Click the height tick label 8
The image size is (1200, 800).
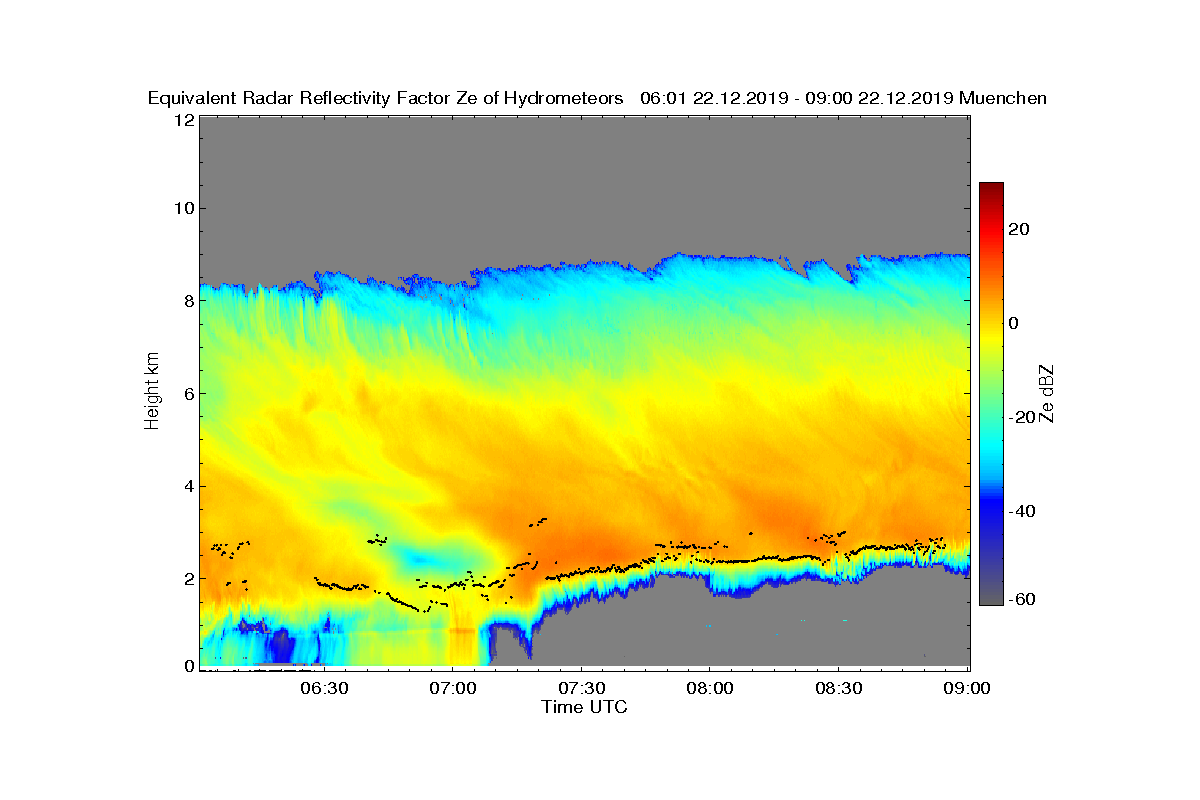click(x=187, y=301)
